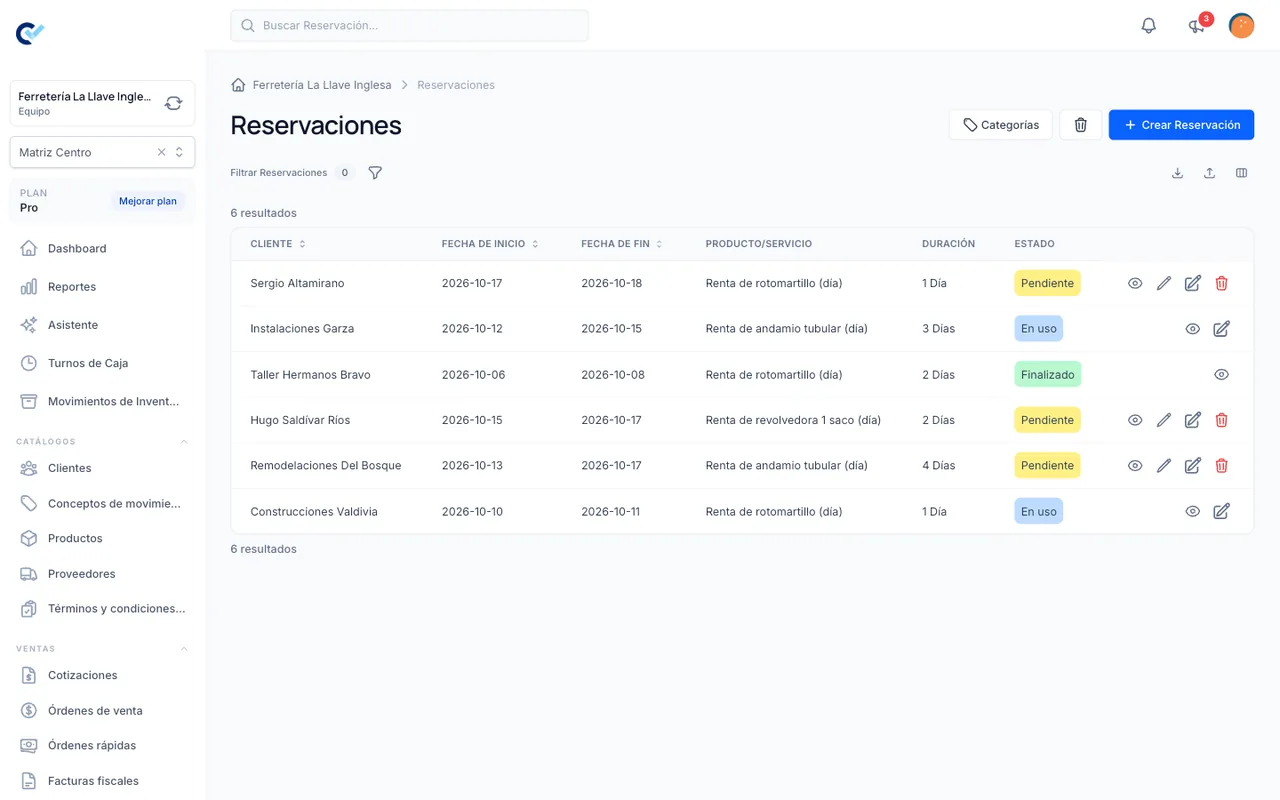Sort by Fecha de inicio column
This screenshot has height=800, width=1280.
pyautogui.click(x=490, y=244)
